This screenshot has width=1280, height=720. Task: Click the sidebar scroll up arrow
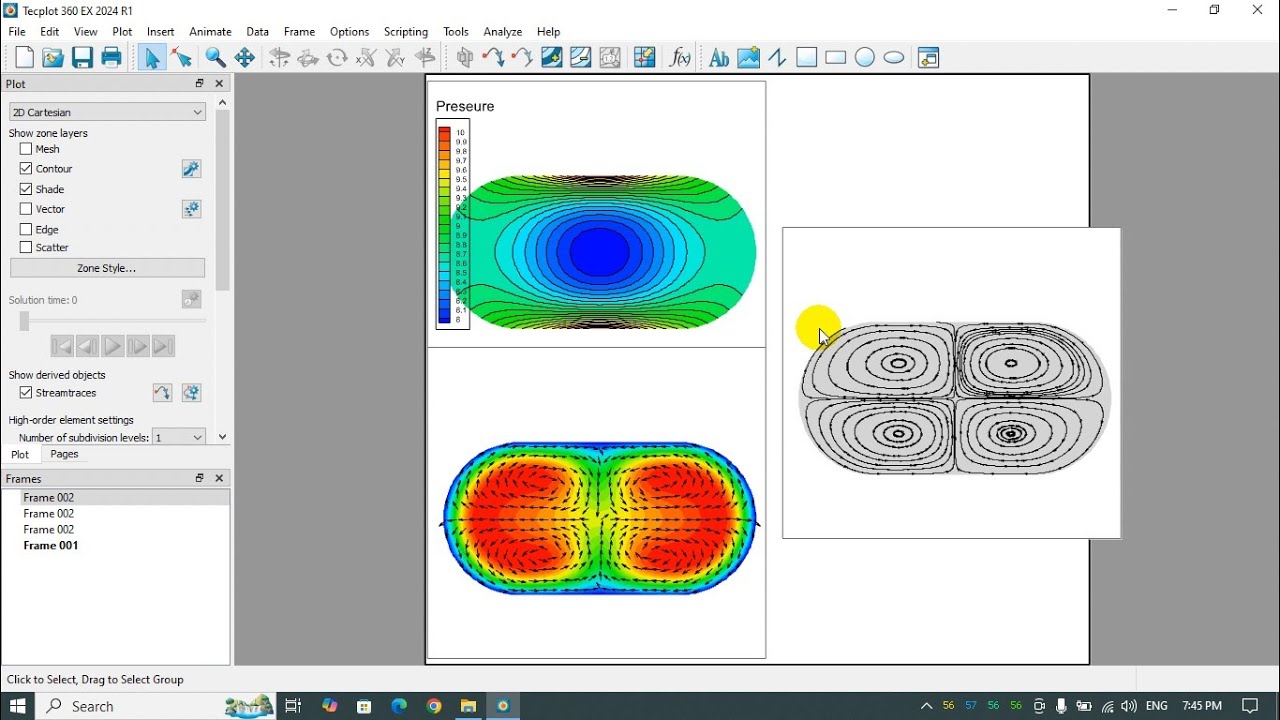point(222,102)
